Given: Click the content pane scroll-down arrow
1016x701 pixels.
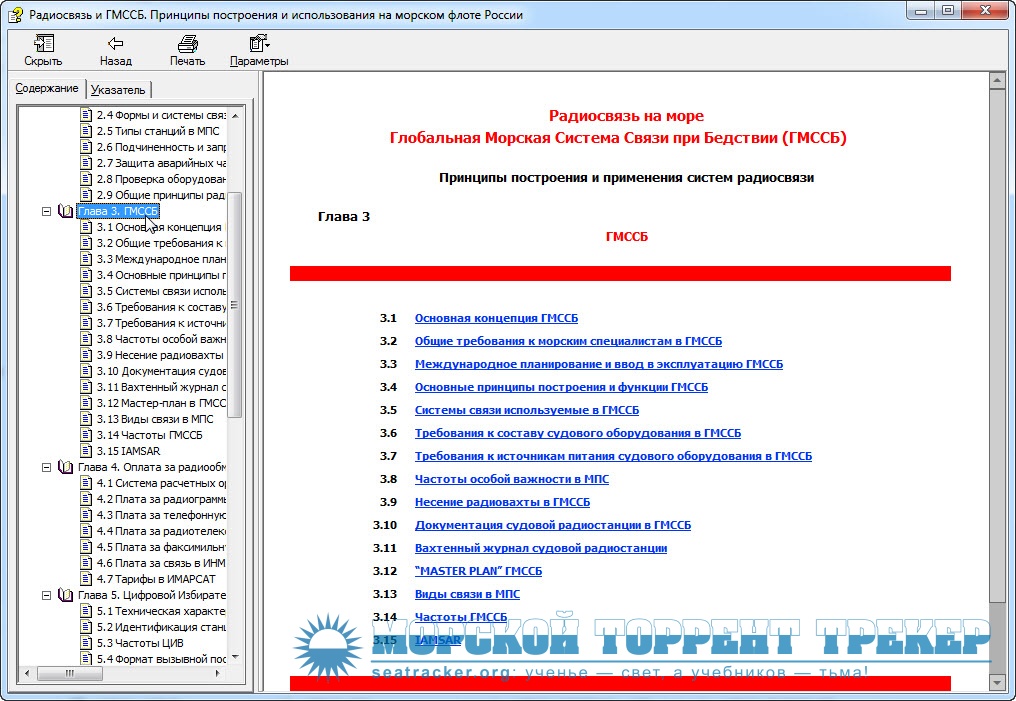Looking at the screenshot, I should pos(997,682).
